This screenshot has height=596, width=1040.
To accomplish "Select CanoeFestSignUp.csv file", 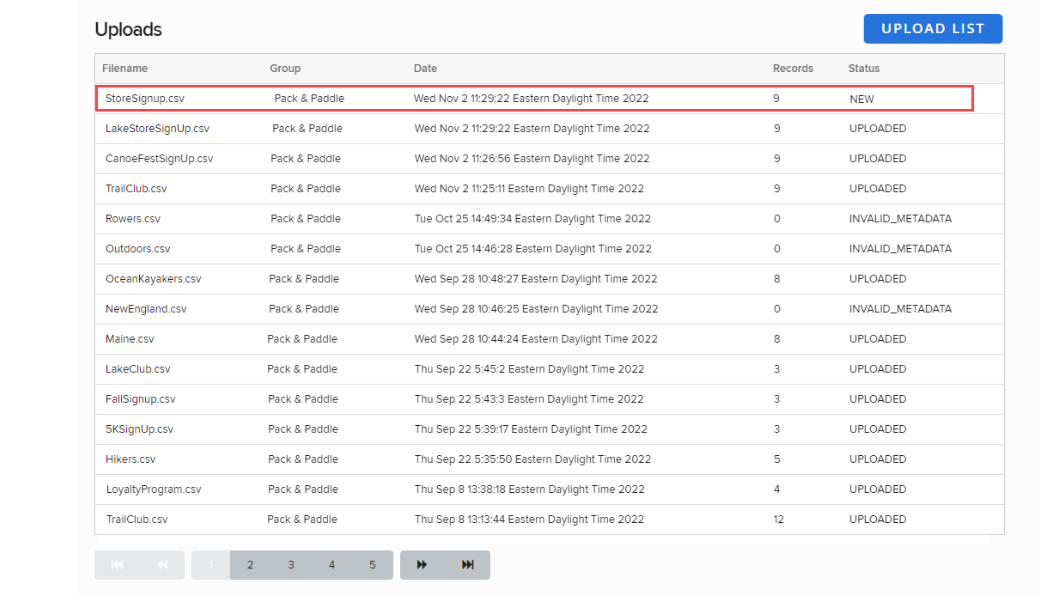I will pos(159,159).
